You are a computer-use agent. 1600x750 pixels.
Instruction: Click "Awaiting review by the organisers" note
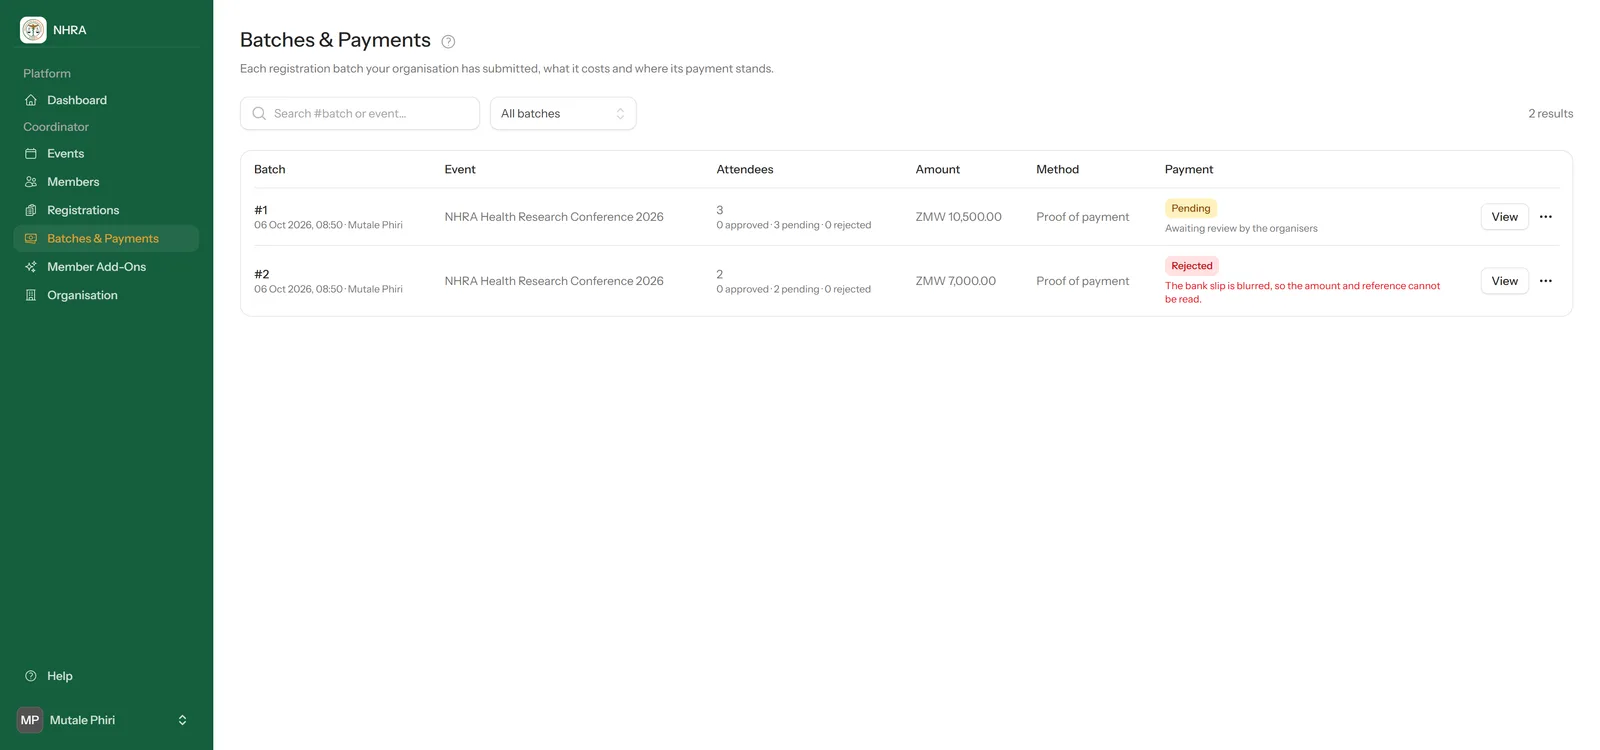1241,229
